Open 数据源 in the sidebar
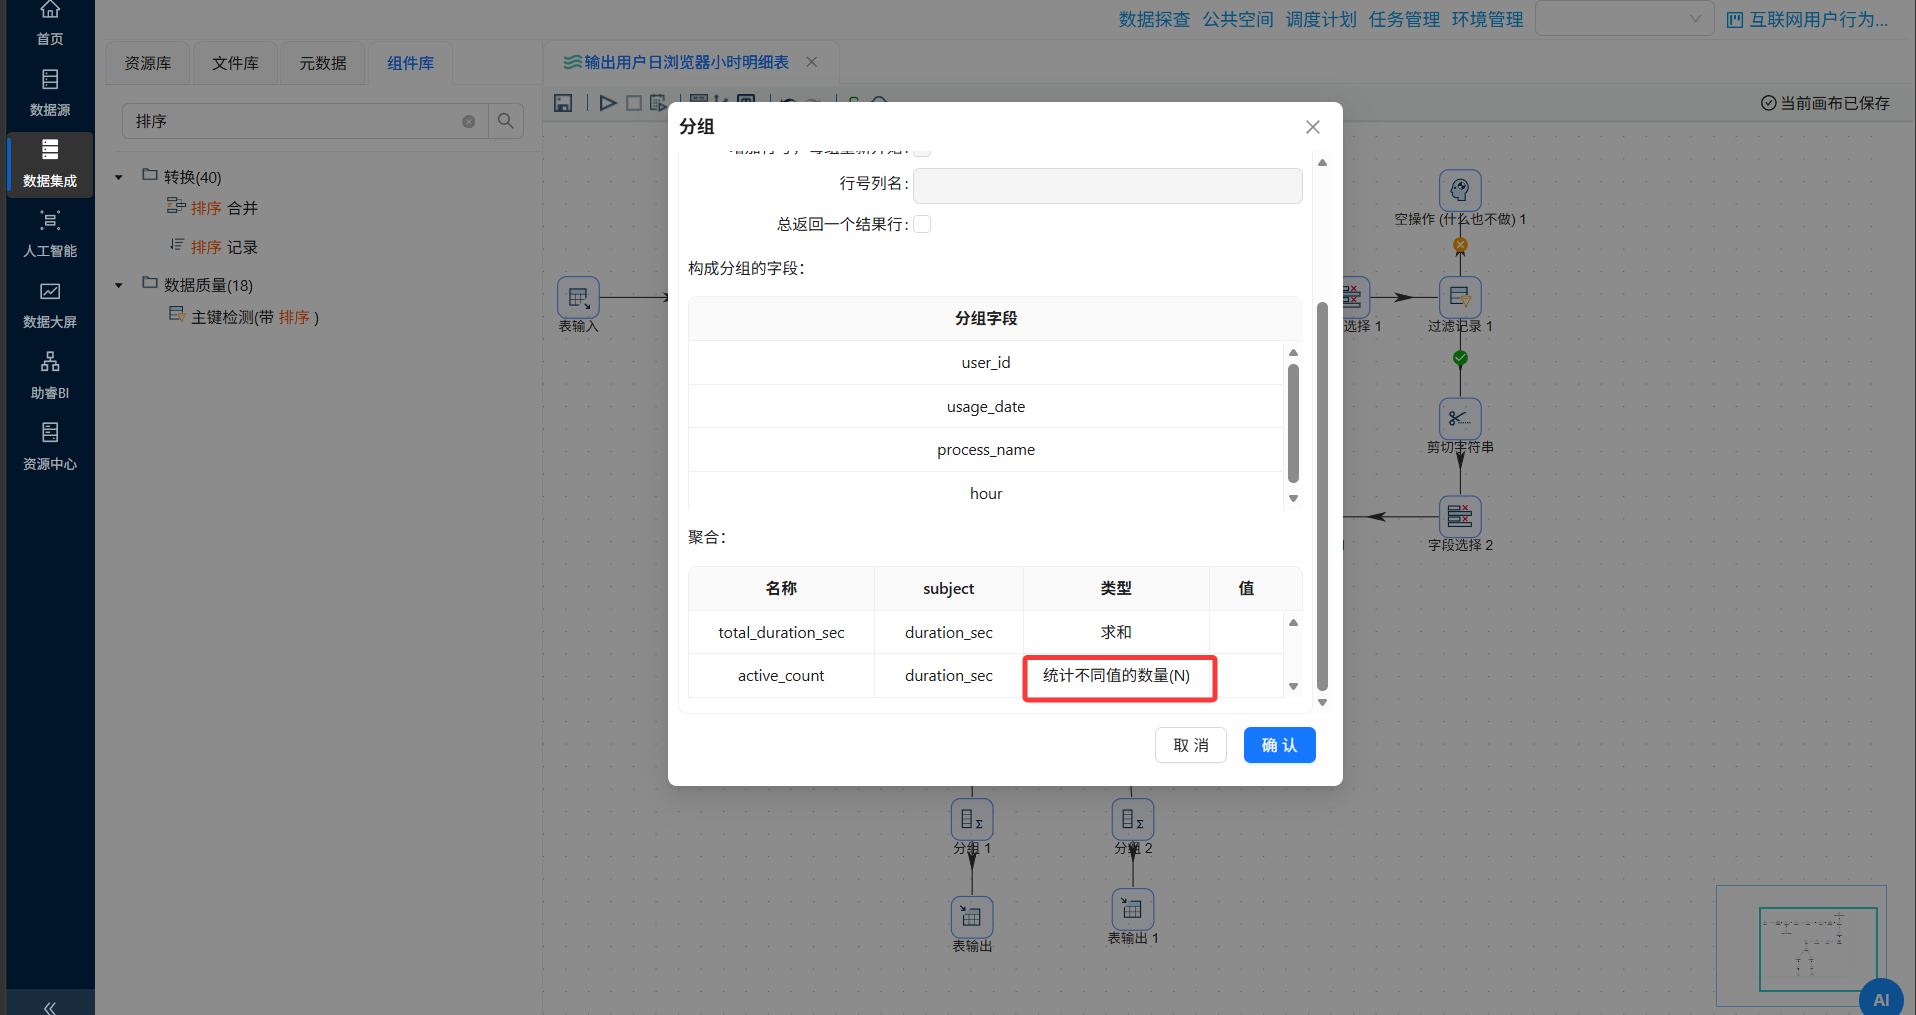This screenshot has height=1015, width=1916. (x=50, y=92)
